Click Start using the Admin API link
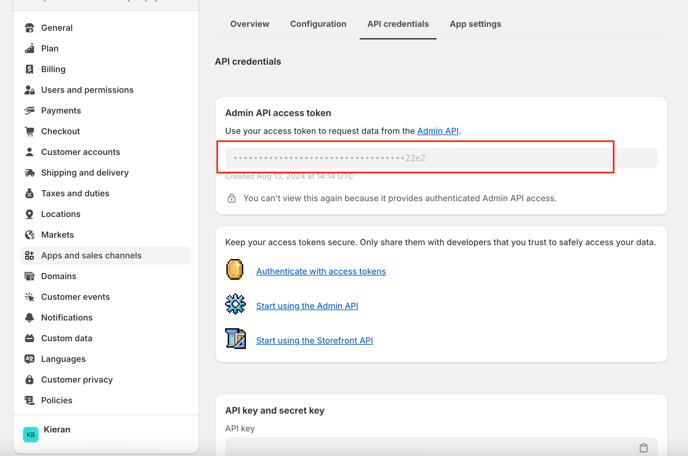 (x=306, y=306)
